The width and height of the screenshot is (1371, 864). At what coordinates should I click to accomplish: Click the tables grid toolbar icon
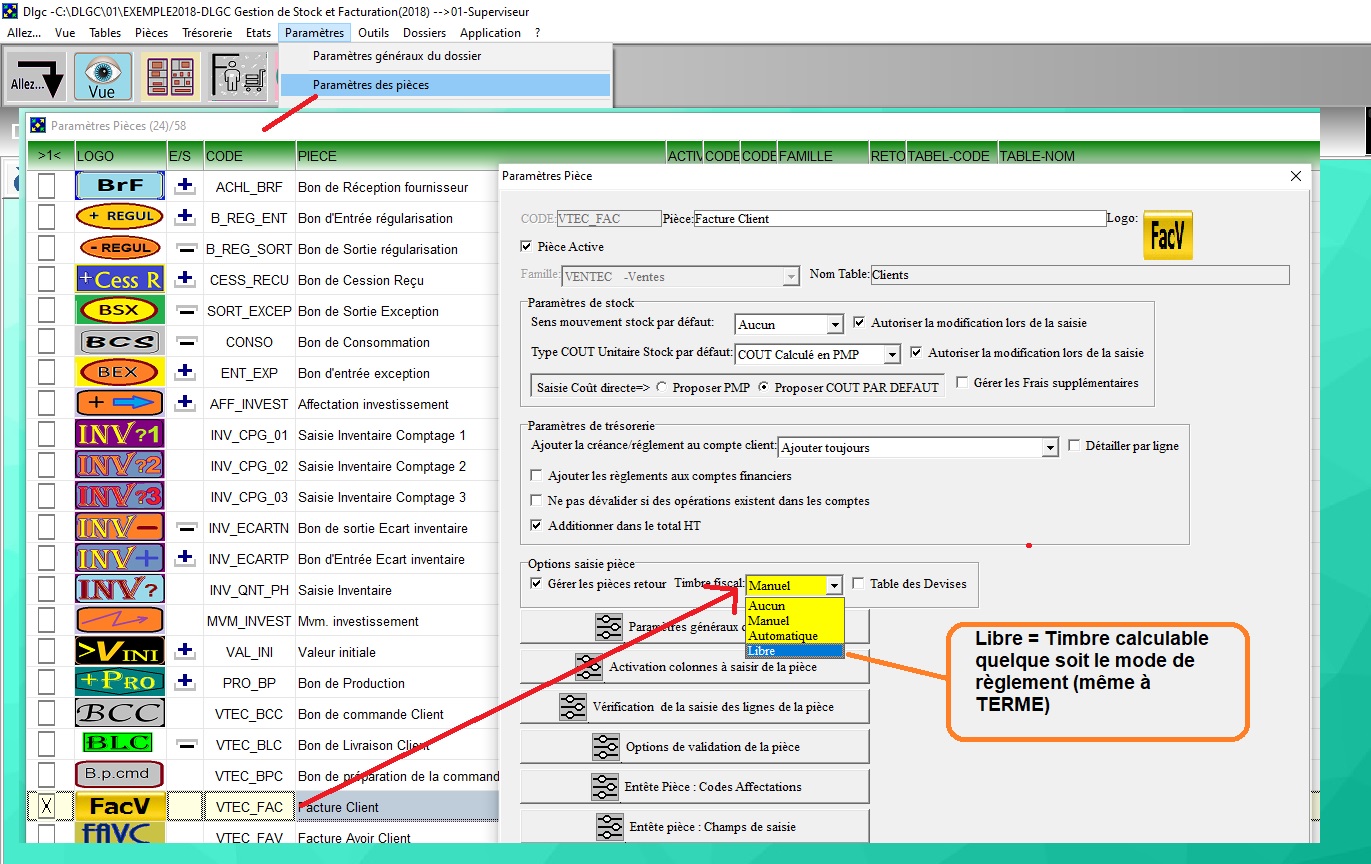(171, 78)
